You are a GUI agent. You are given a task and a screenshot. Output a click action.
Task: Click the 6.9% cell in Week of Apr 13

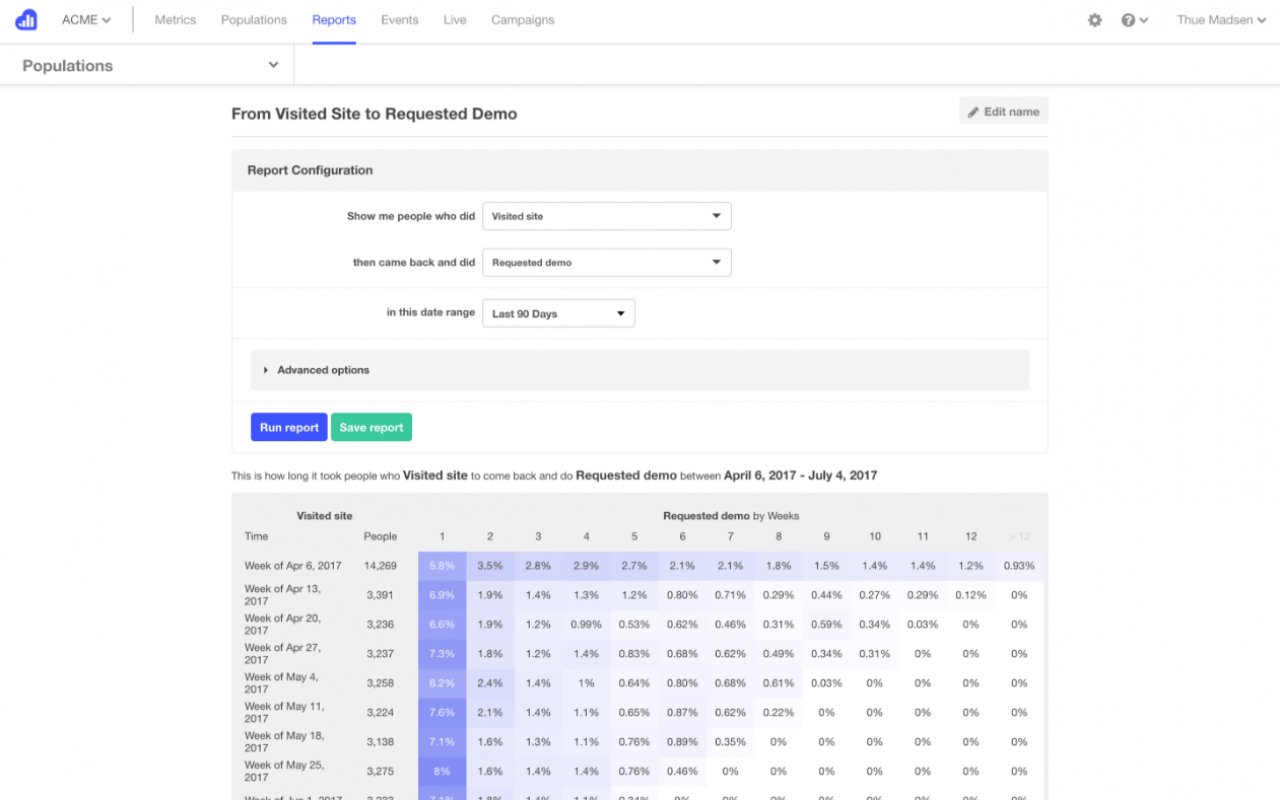(442, 595)
